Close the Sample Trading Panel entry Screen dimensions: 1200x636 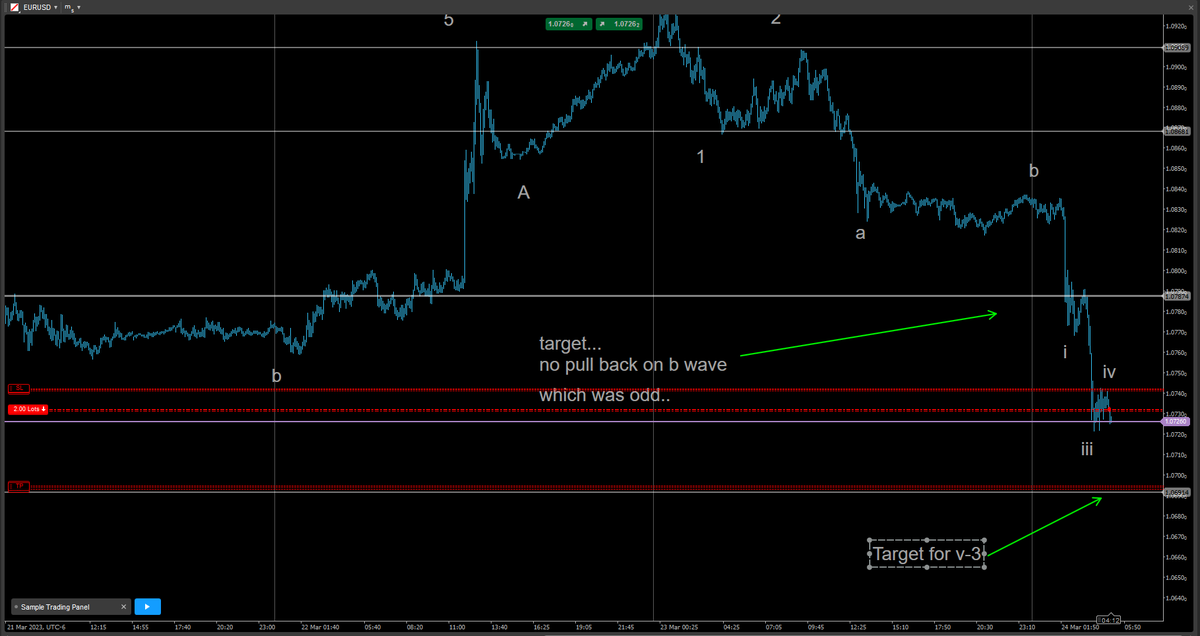(124, 606)
